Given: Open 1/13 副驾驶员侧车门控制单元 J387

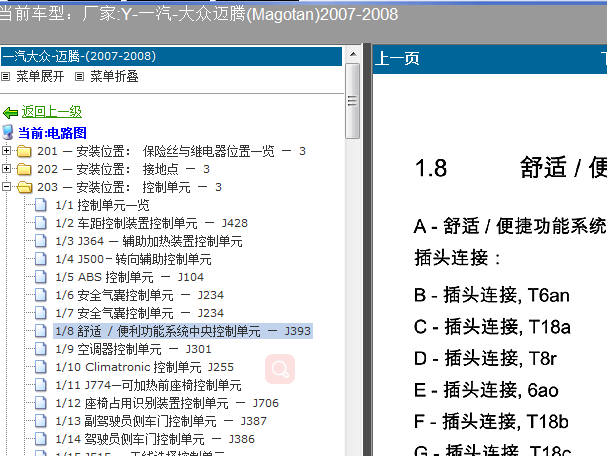Looking at the screenshot, I should click(161, 421).
